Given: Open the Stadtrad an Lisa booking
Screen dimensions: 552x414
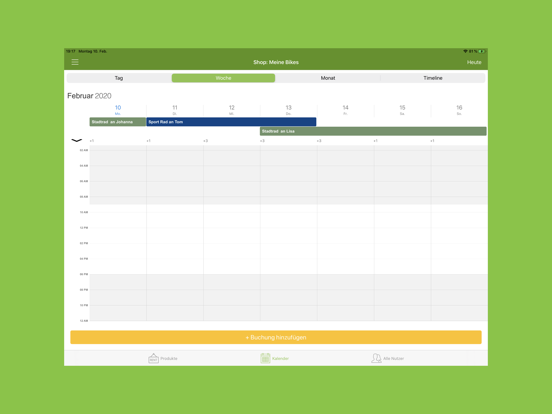Looking at the screenshot, I should pos(373,131).
